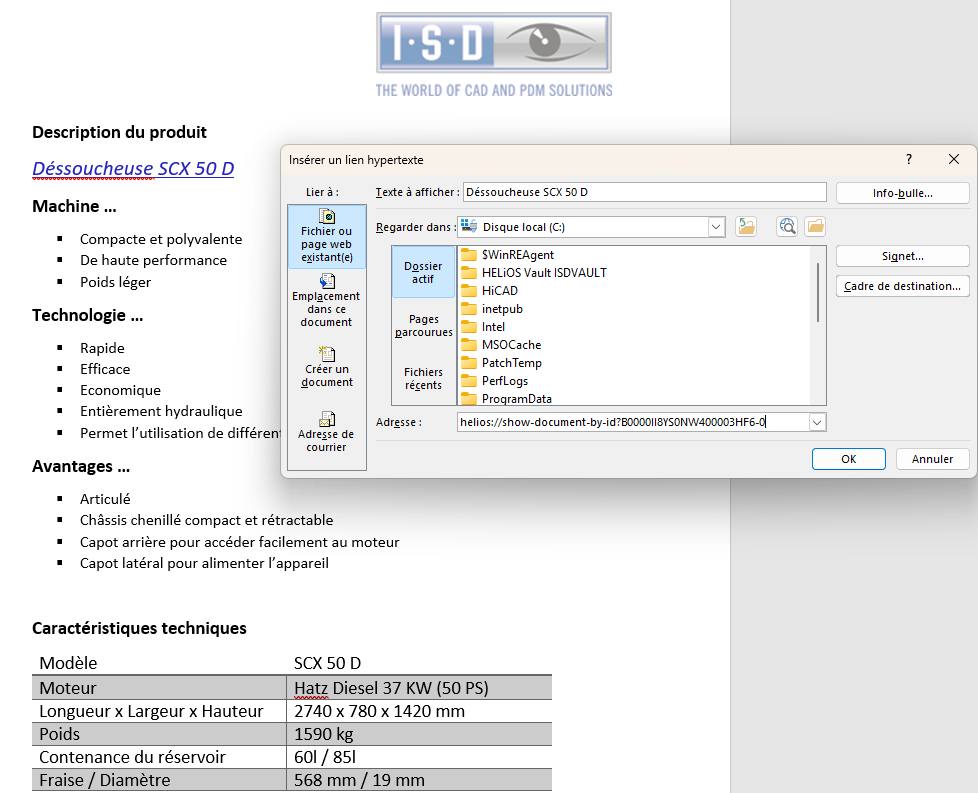Click the ISD logo image
Image resolution: width=978 pixels, height=793 pixels.
pos(494,55)
